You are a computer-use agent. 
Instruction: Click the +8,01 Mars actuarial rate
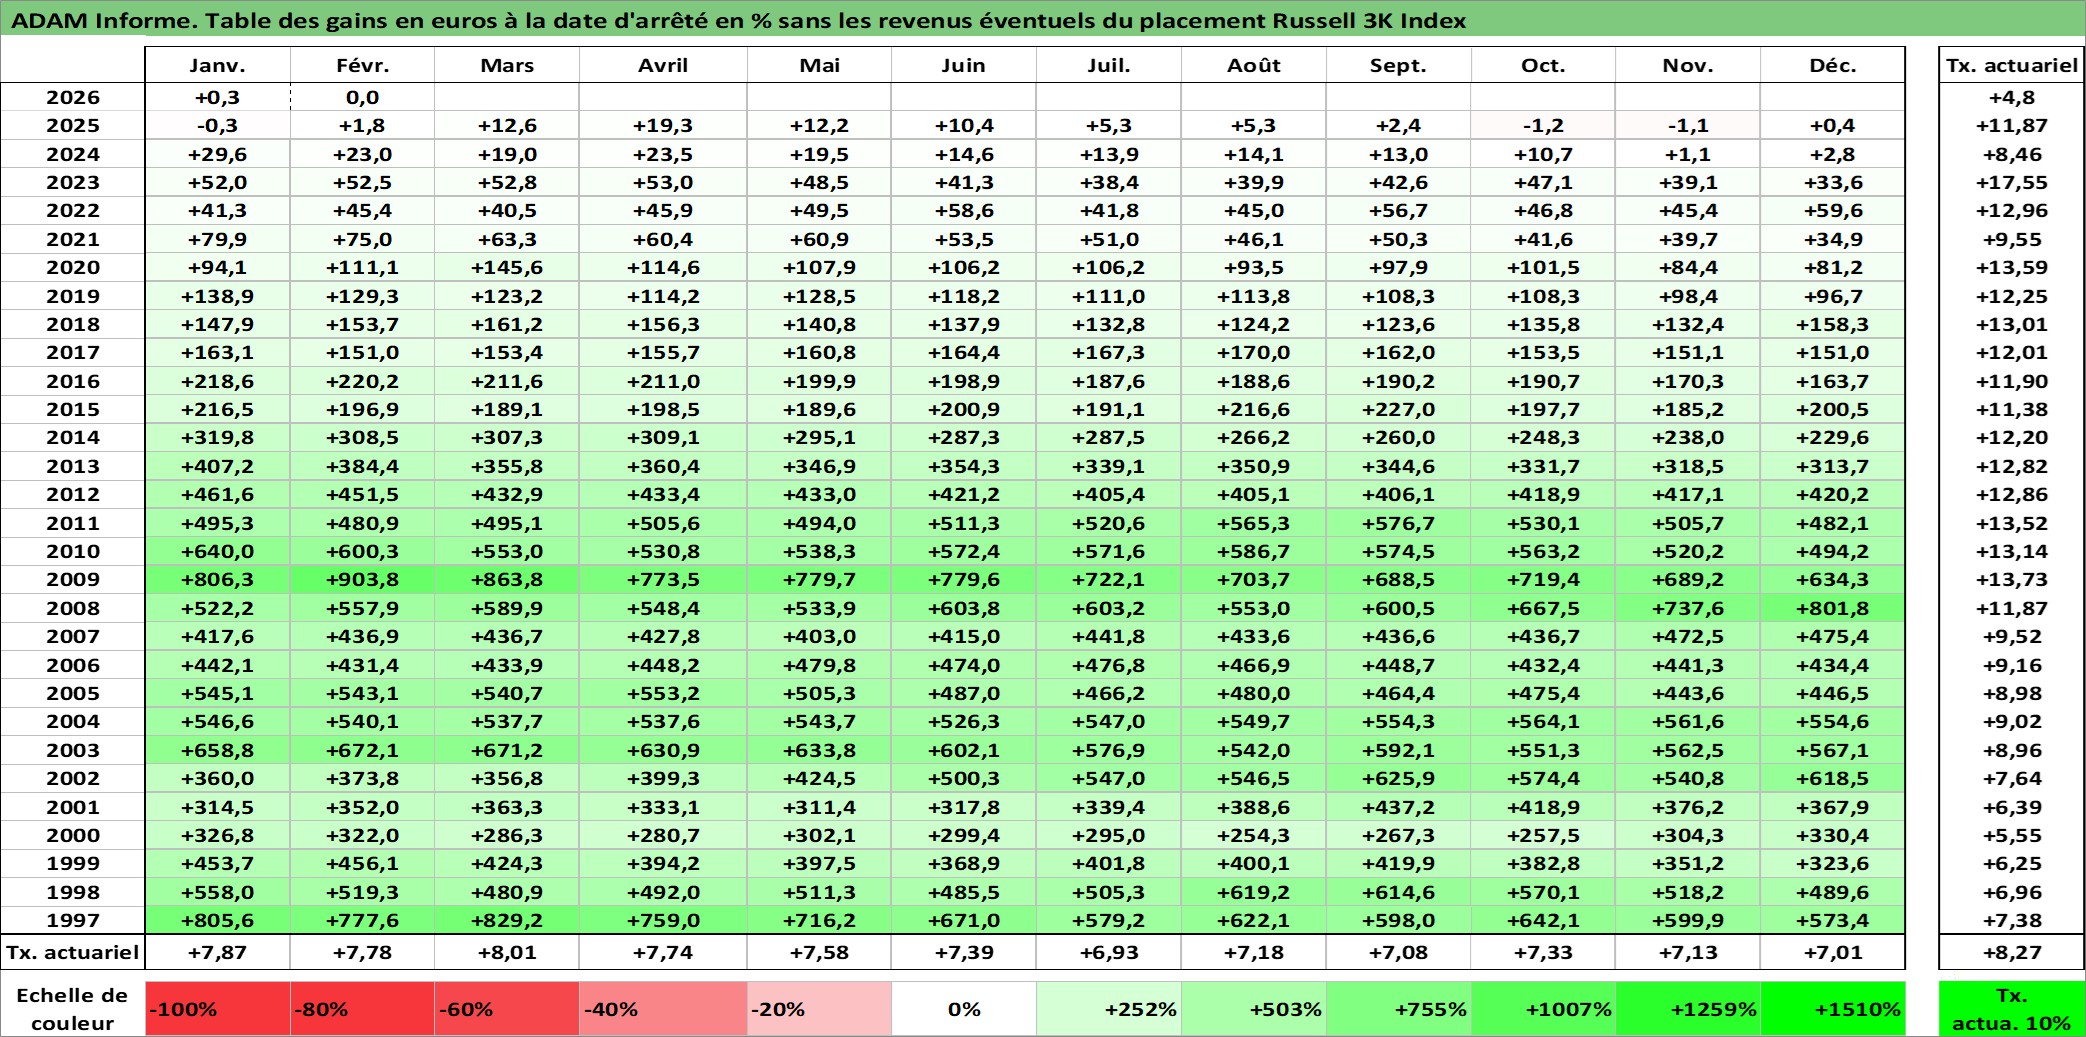click(507, 952)
